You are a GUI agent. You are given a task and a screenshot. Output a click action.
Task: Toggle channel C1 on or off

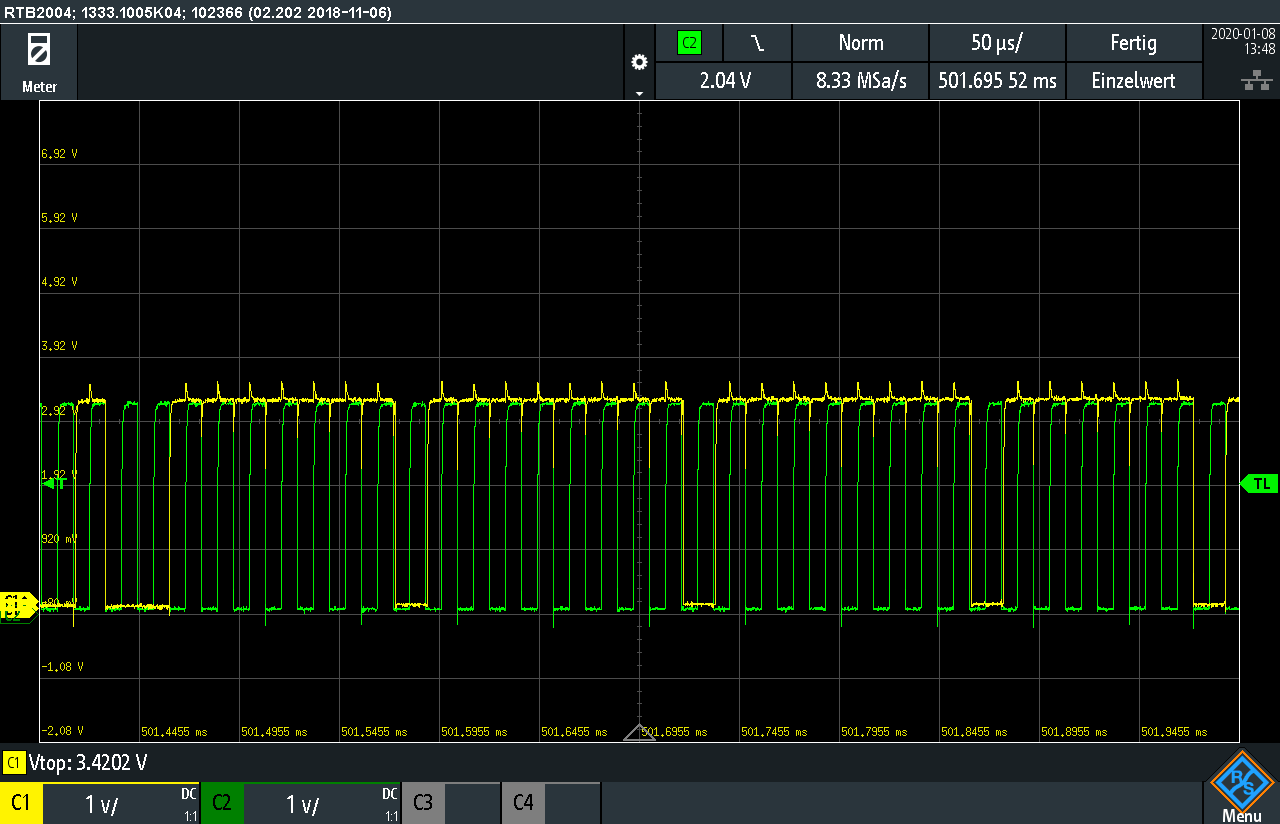point(22,803)
